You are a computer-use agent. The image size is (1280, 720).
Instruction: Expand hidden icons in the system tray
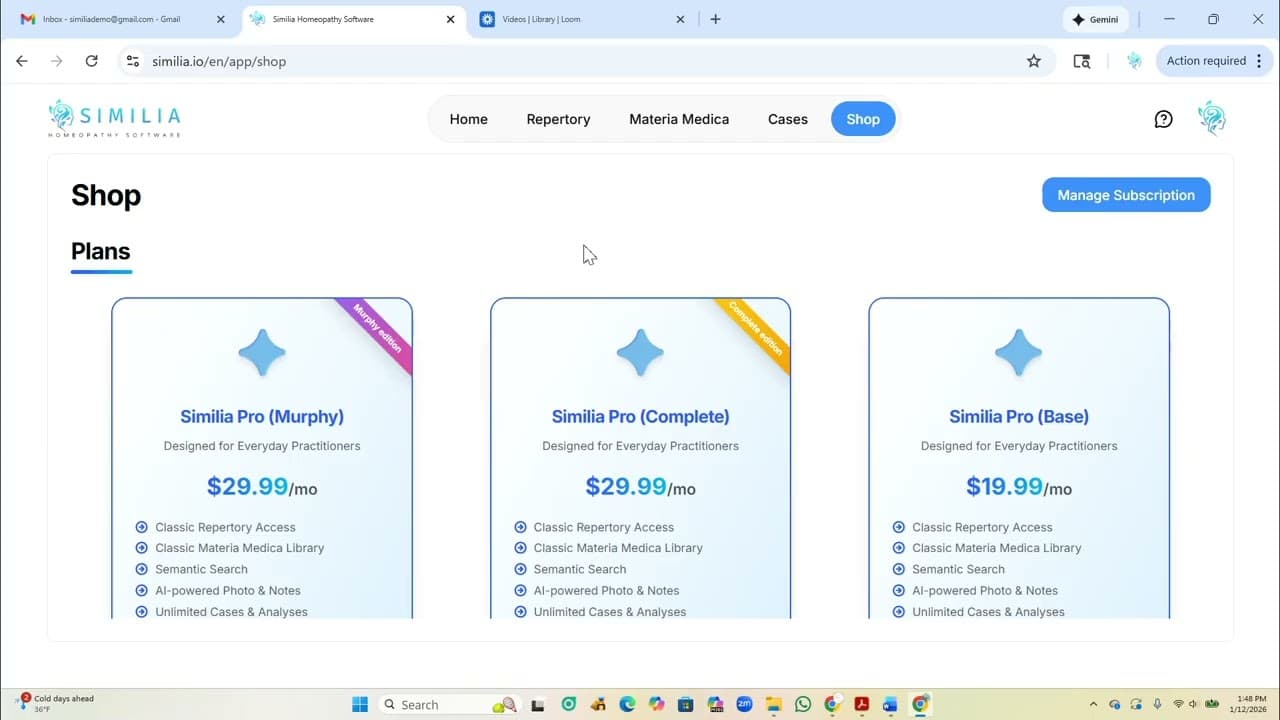pos(1094,704)
